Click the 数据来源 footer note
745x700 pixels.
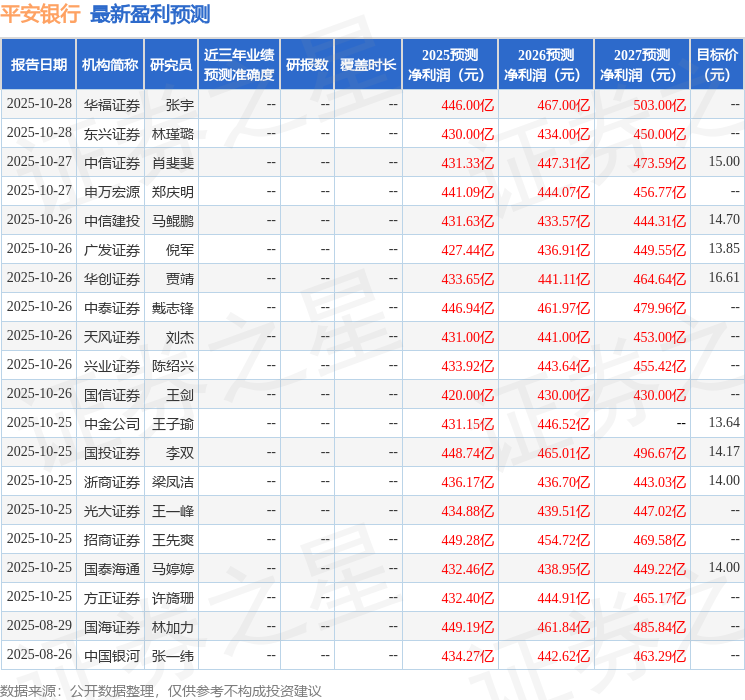161,691
